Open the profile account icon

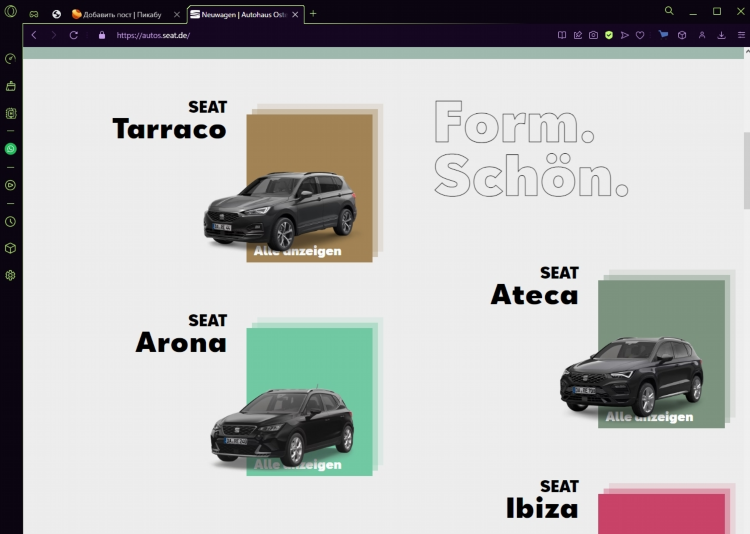coord(702,35)
